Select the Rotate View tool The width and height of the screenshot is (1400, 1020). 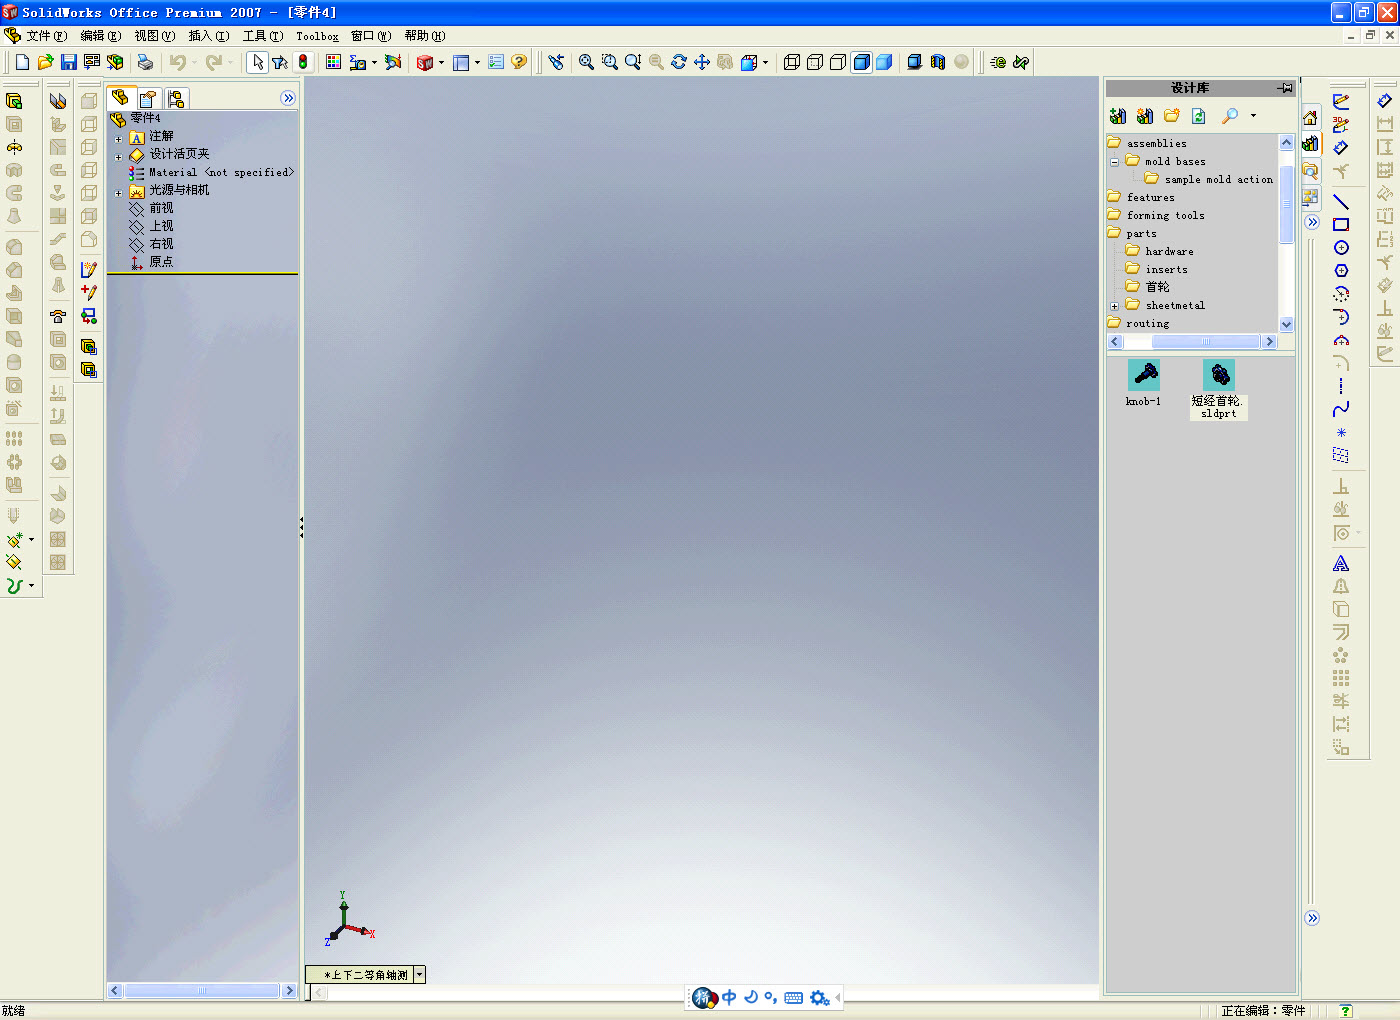pyautogui.click(x=679, y=62)
